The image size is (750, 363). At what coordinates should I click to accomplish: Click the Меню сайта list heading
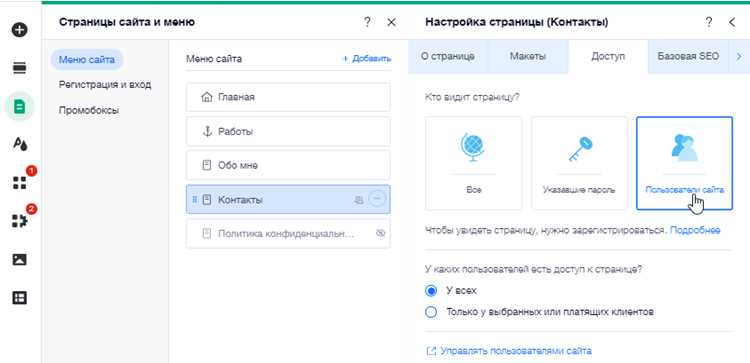coord(214,59)
